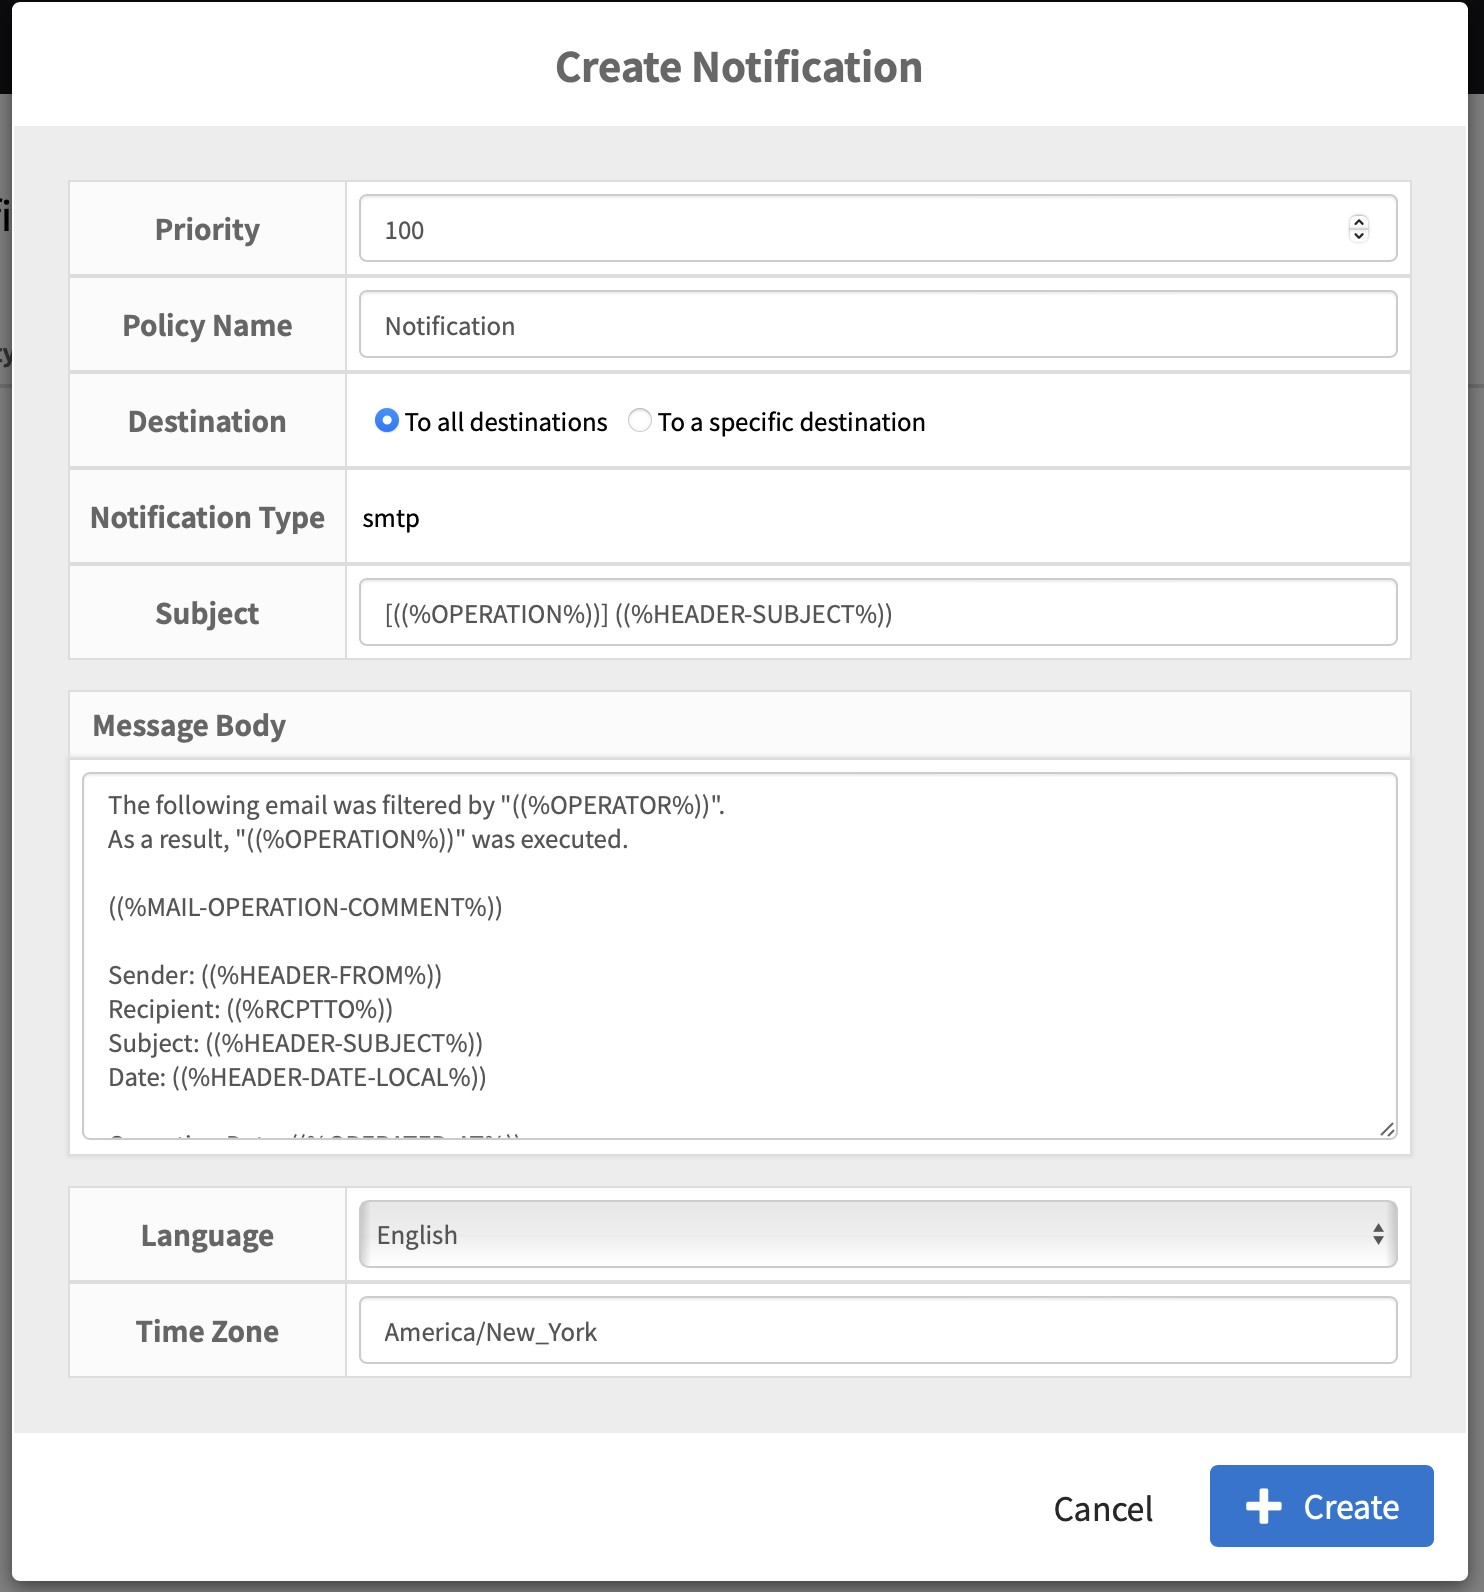The width and height of the screenshot is (1484, 1592).
Task: Select the 'To all destinations' radio button
Action: pos(387,421)
